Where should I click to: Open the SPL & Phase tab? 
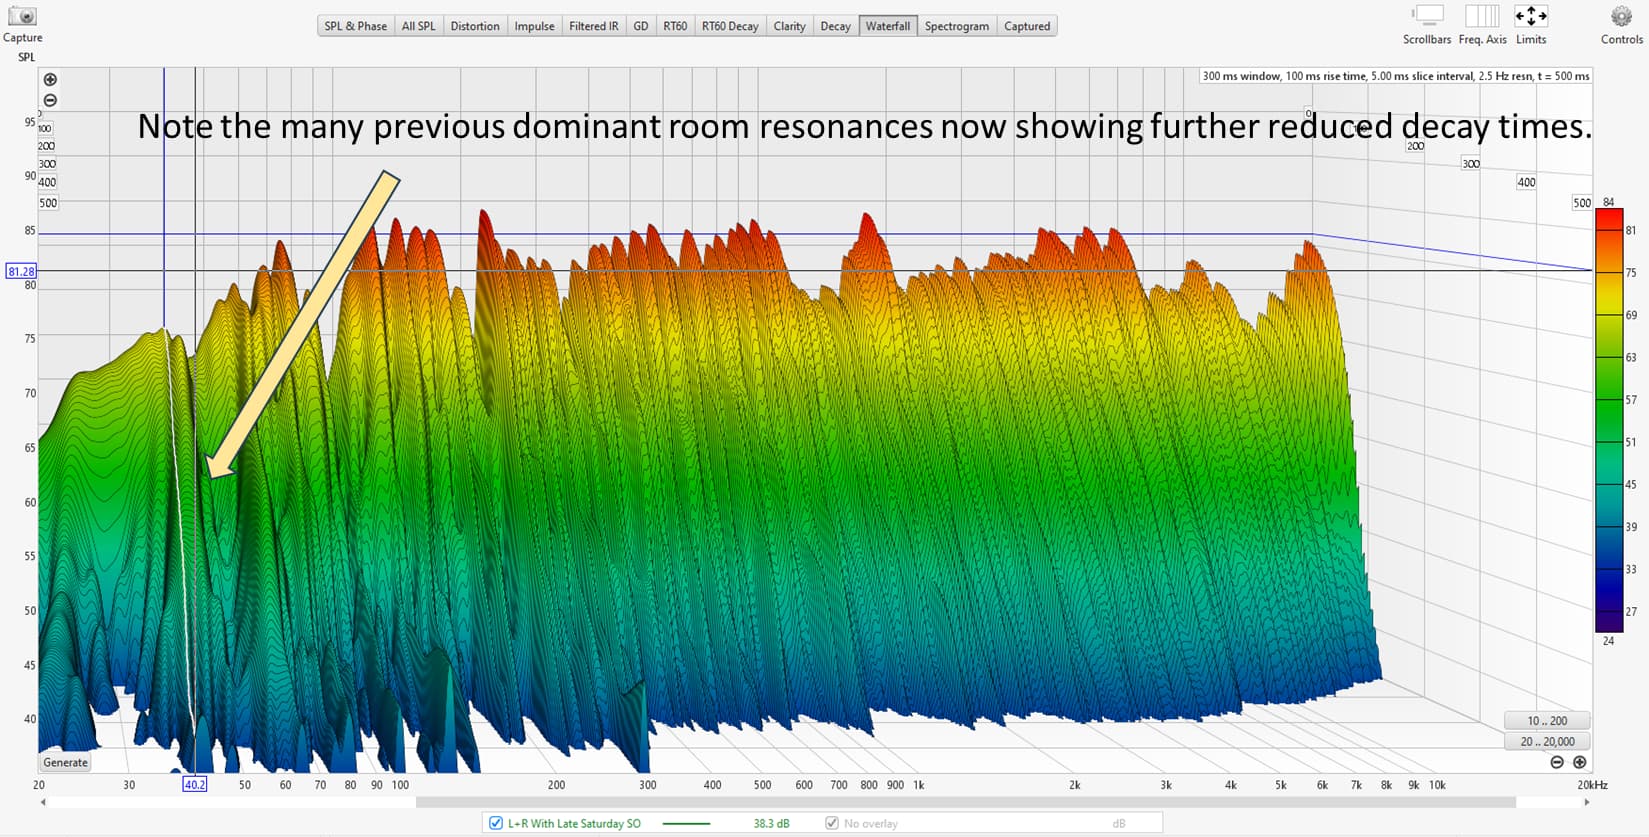355,26
